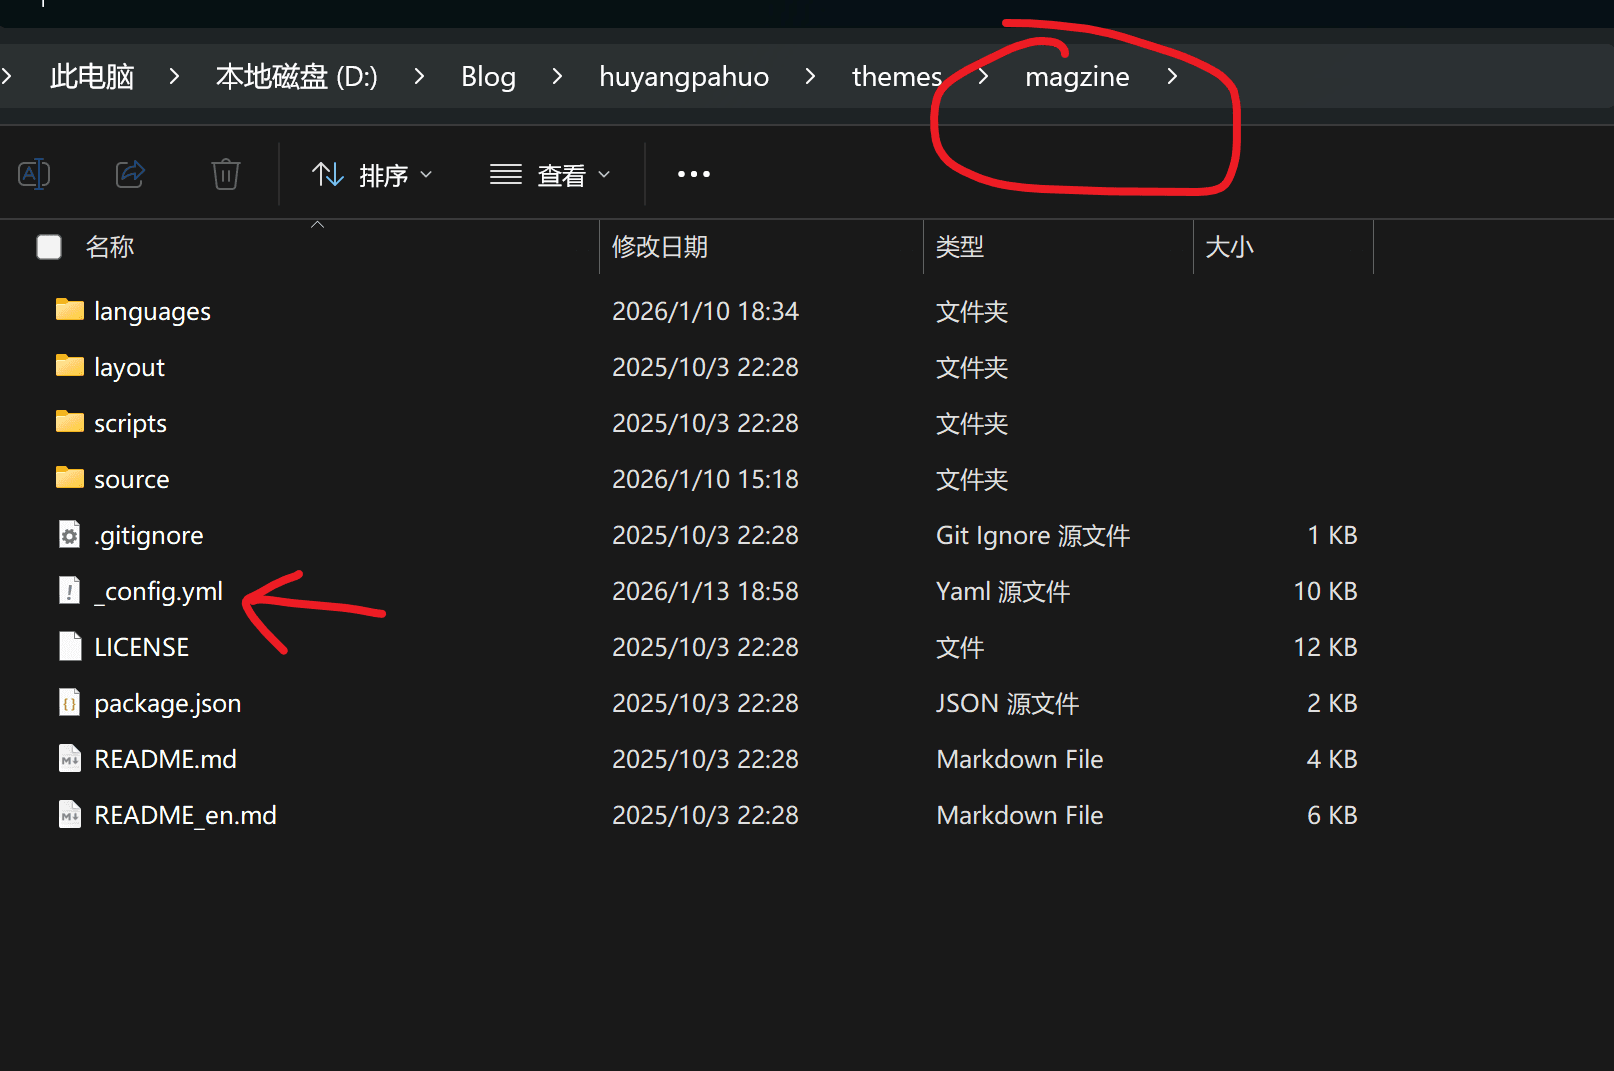The image size is (1614, 1071).
Task: Navigate to Blog in the breadcrumb
Action: tap(488, 76)
